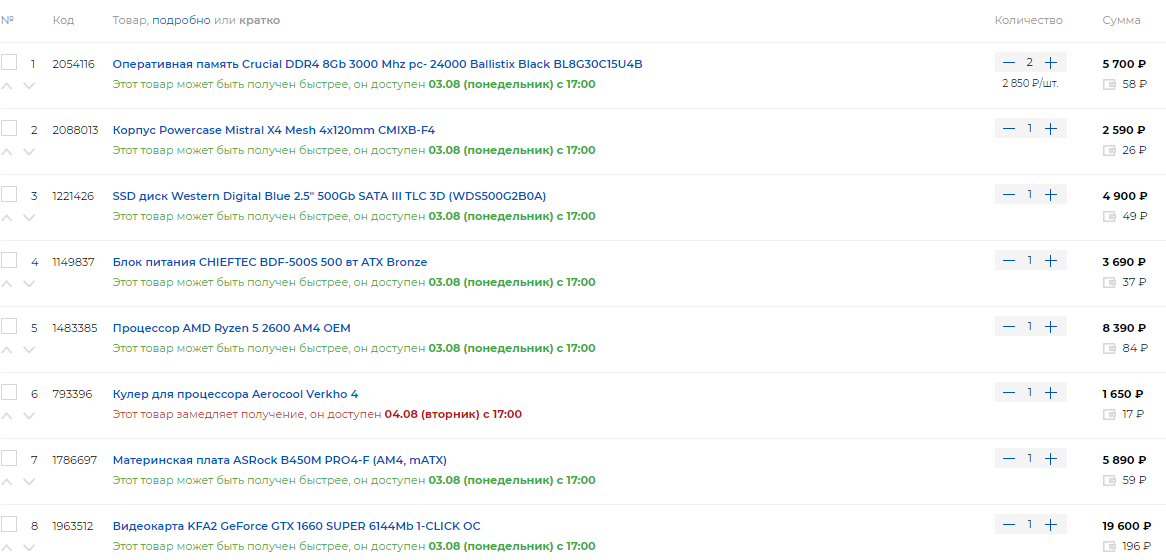Click unit price '2 850 ₽/шт.'
The image size is (1166, 560).
1030,83
